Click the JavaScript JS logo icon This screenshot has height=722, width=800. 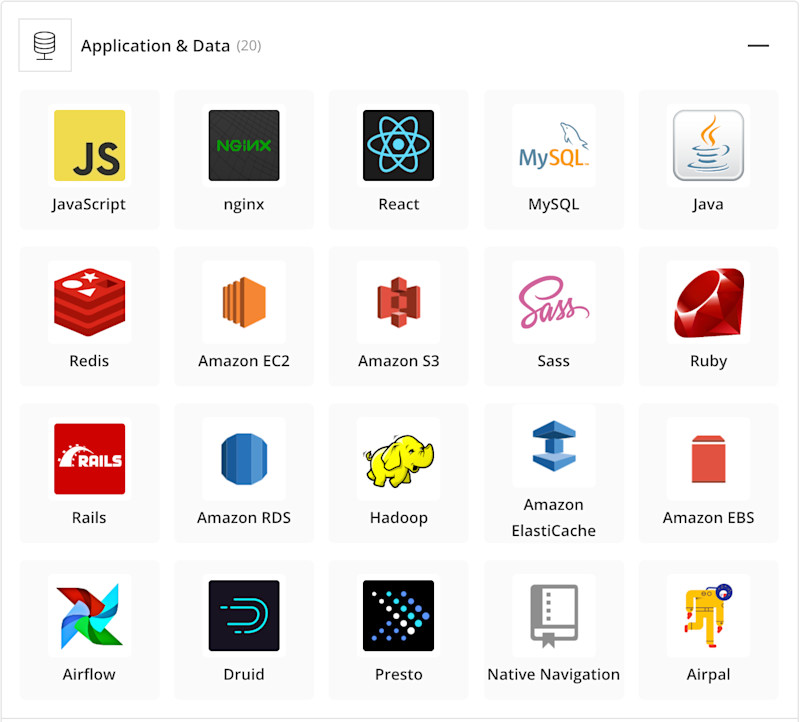[89, 145]
